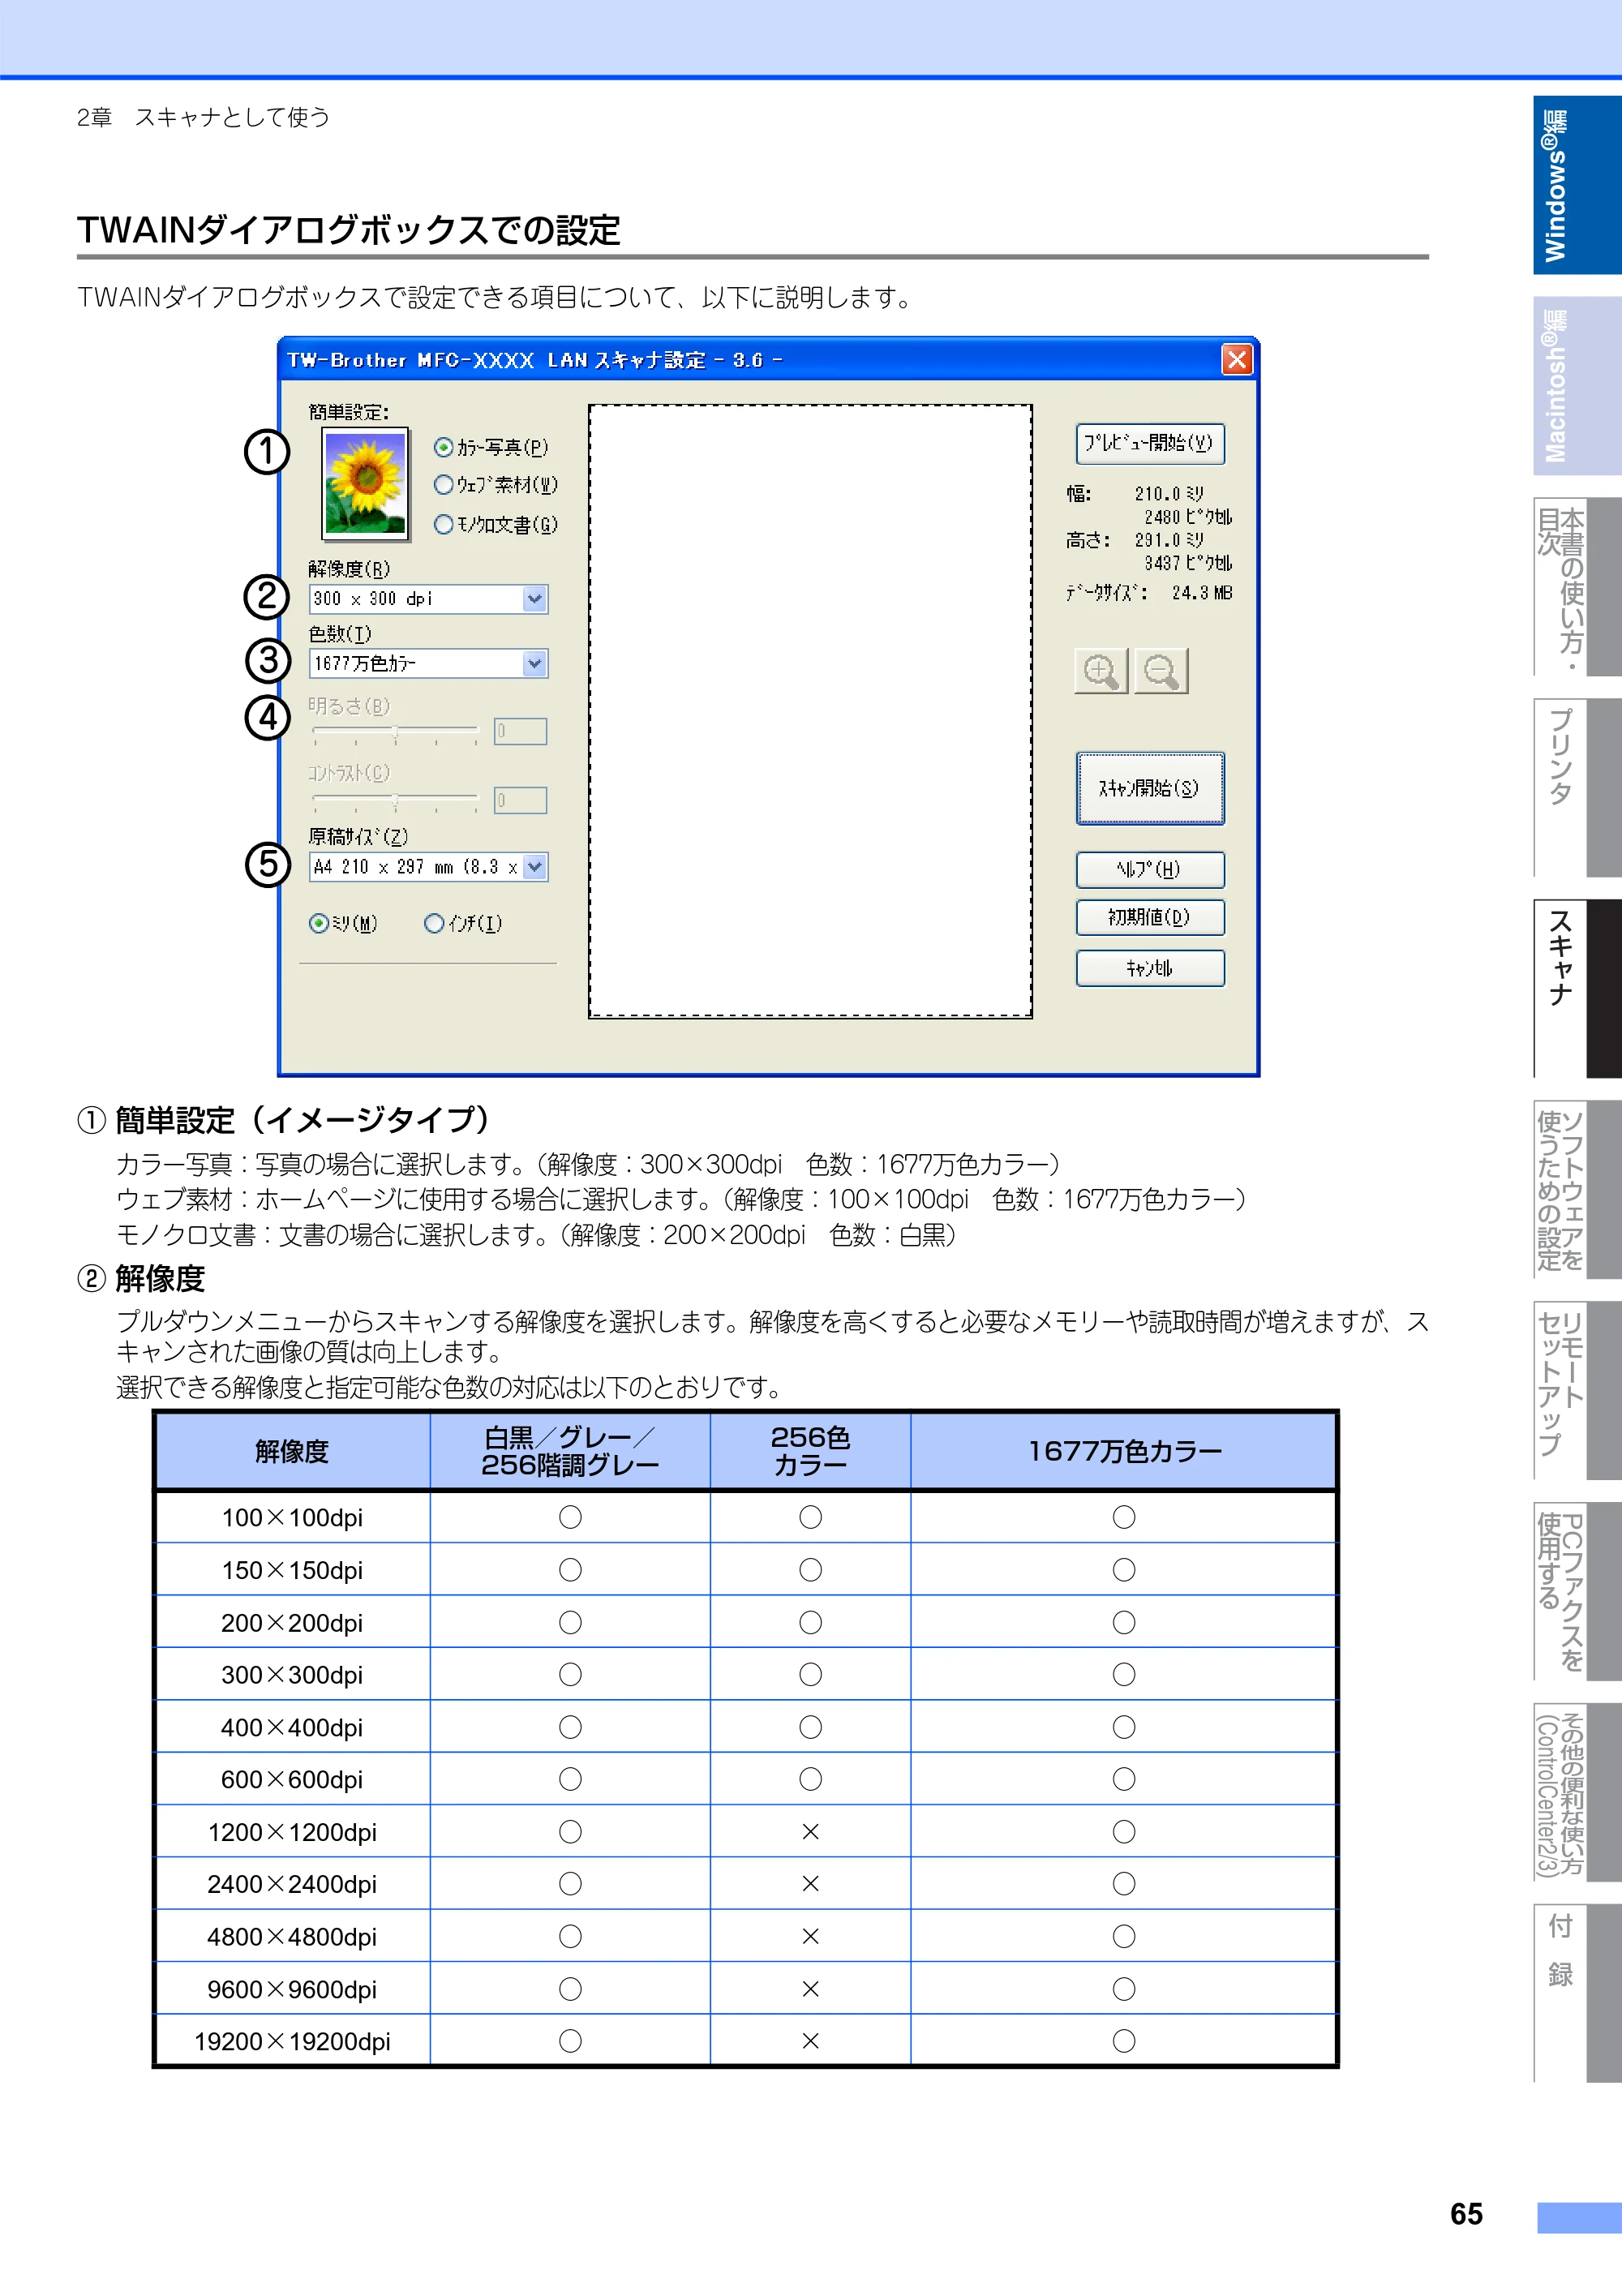Click the キャンセル button
This screenshot has height=2296, width=1622.
[x=1150, y=968]
